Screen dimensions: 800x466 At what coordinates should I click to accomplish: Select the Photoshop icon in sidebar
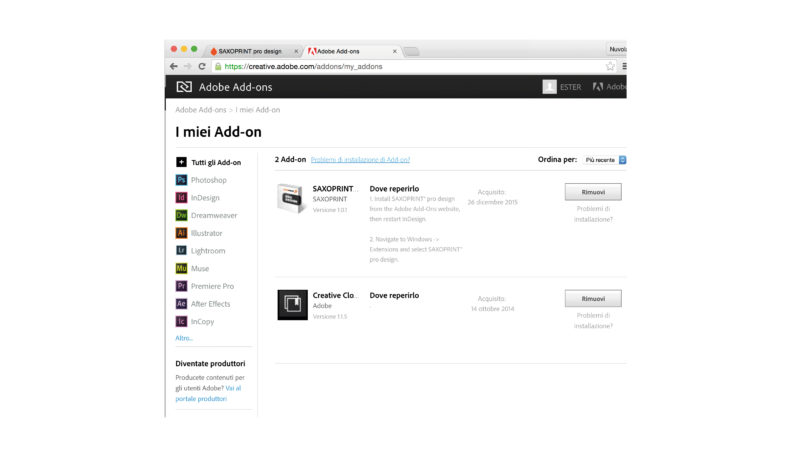(181, 180)
